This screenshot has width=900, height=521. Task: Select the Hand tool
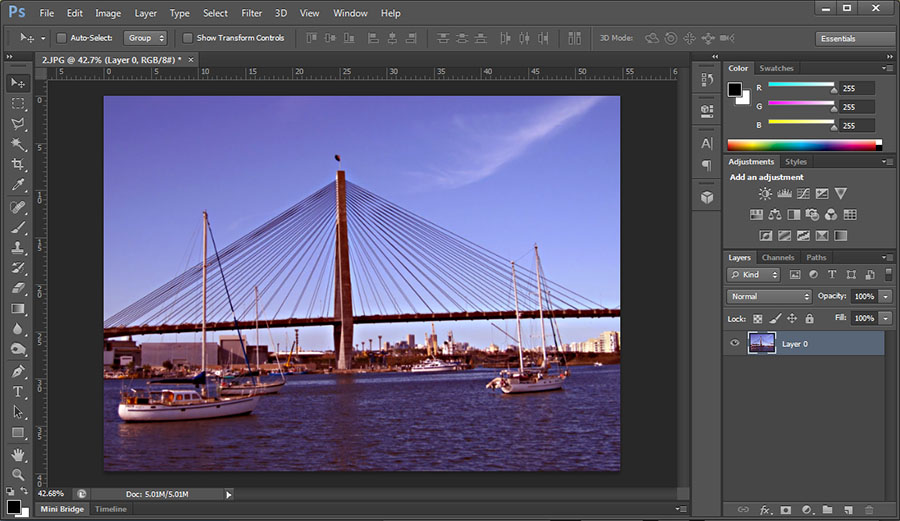point(18,454)
